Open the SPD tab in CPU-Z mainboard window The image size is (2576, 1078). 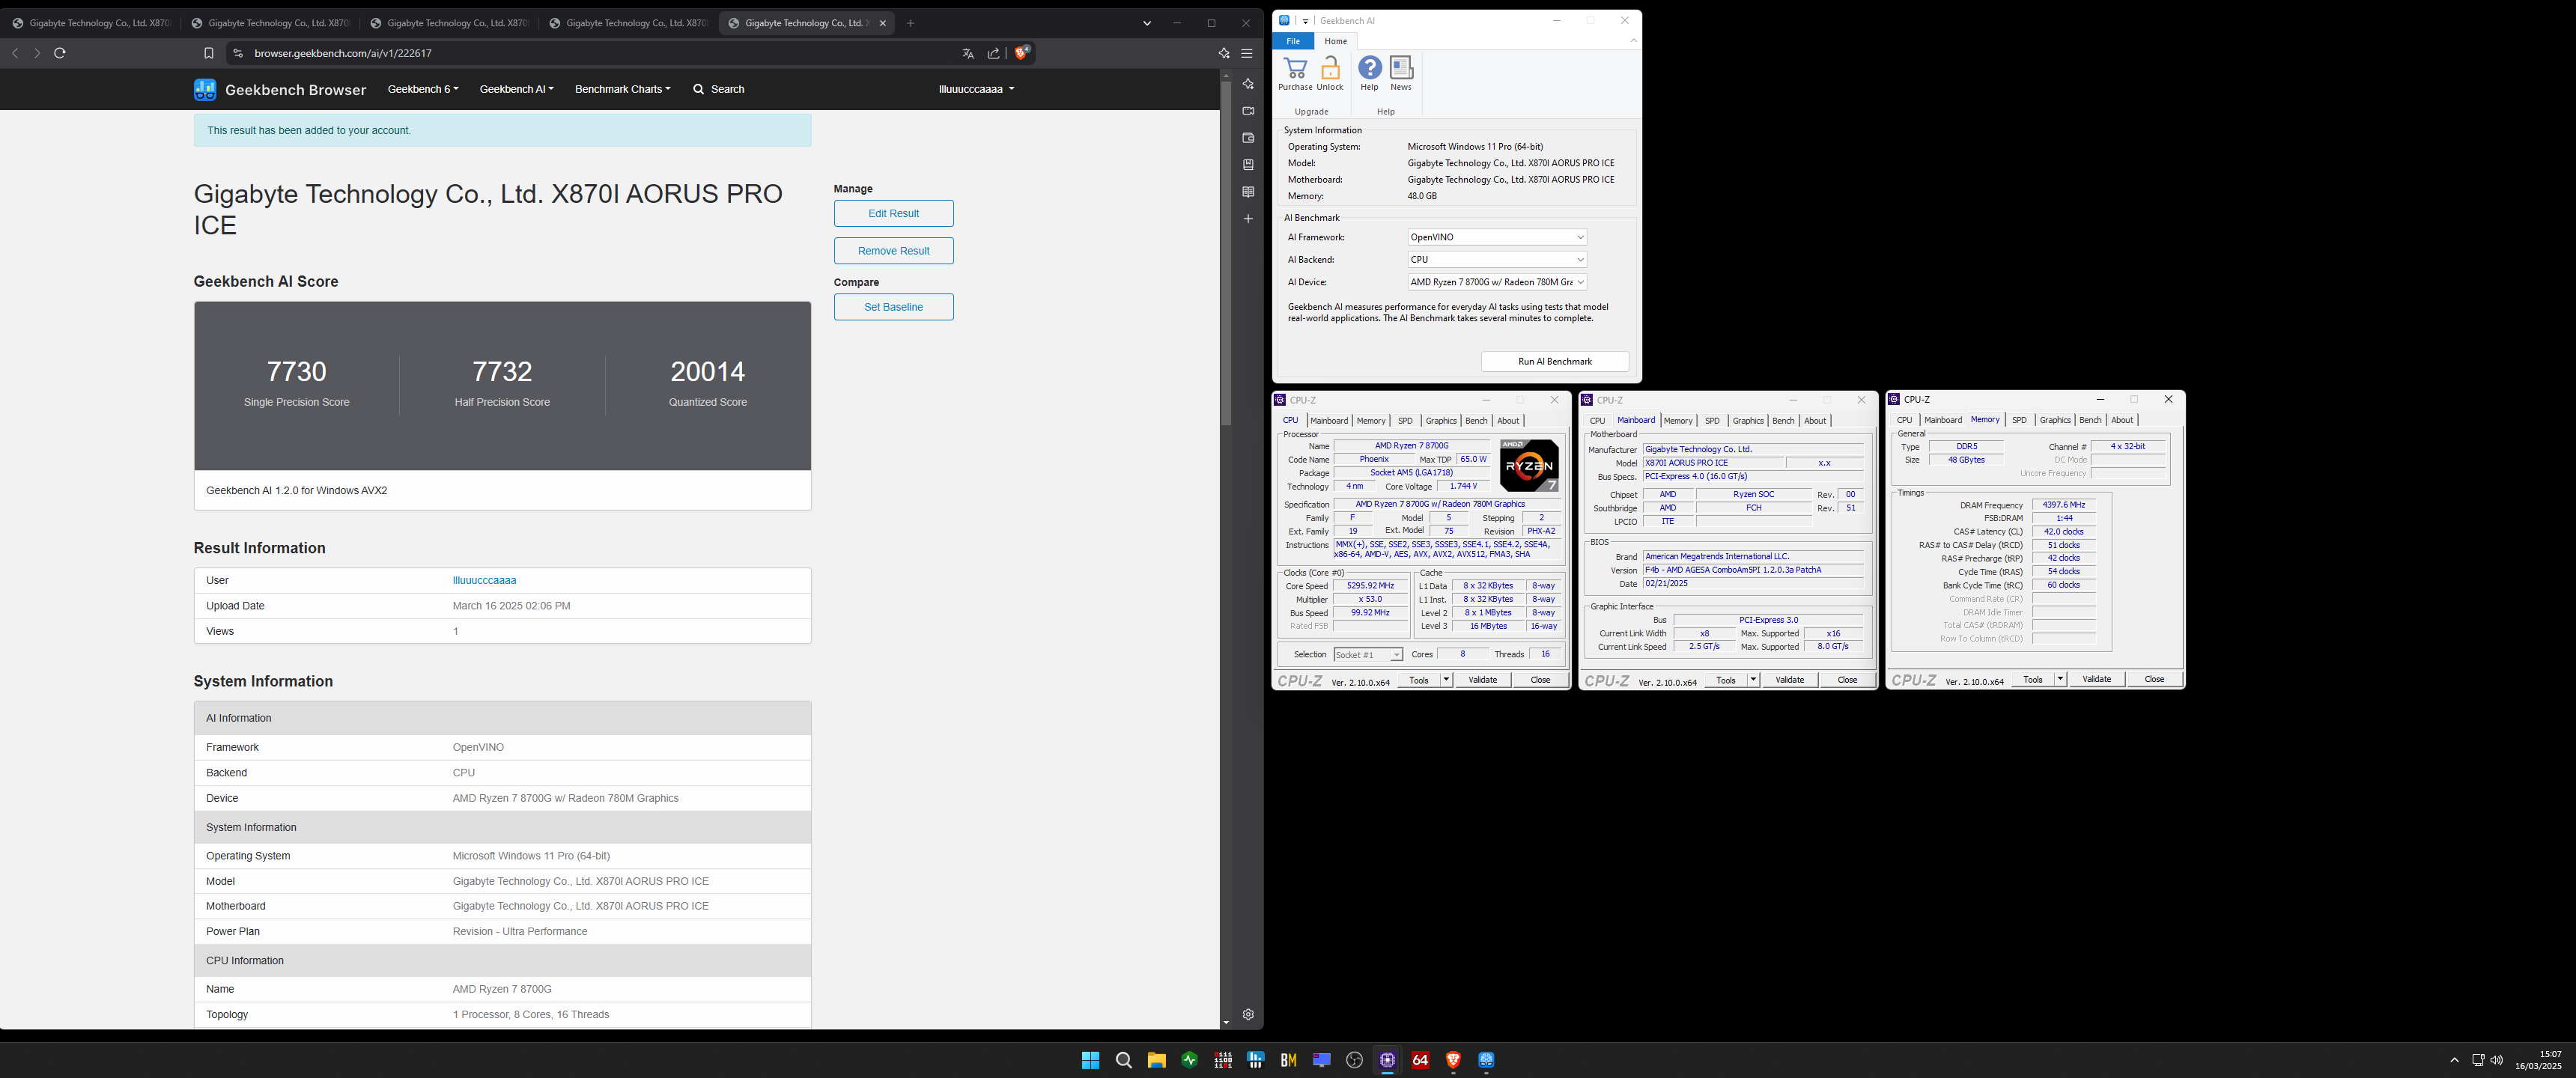coord(1712,421)
